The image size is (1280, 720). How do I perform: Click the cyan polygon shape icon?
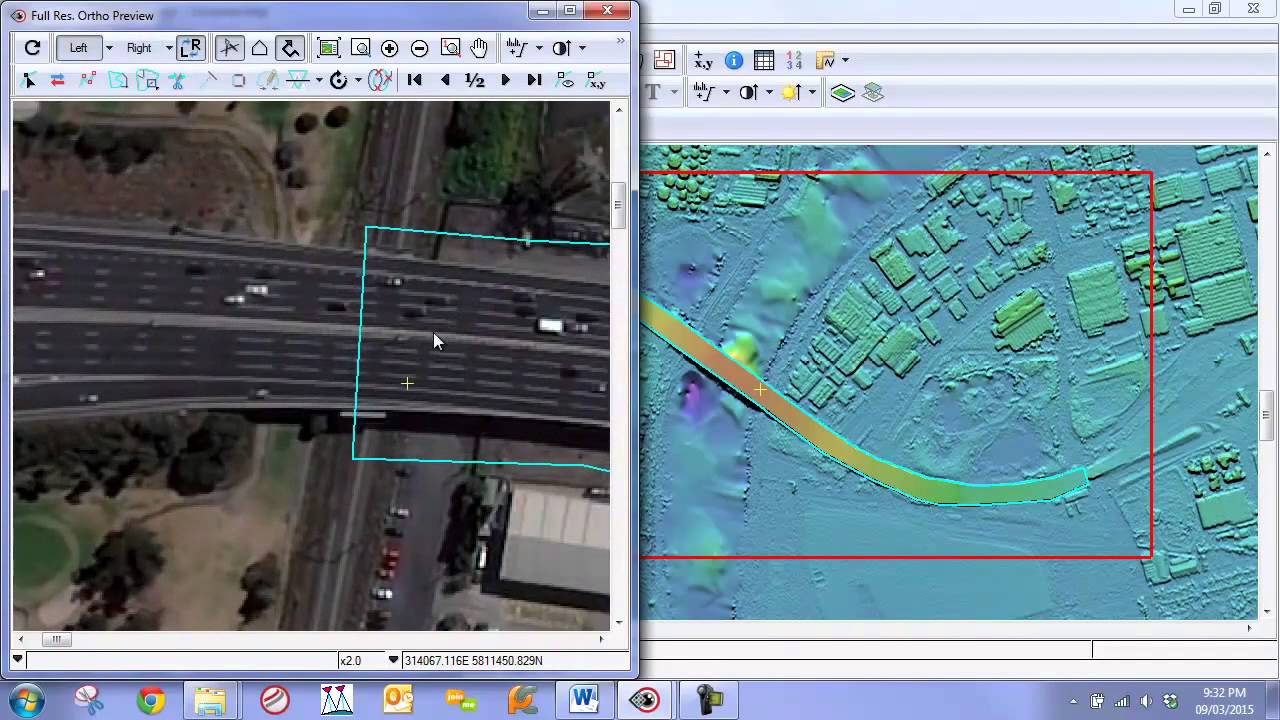click(118, 80)
